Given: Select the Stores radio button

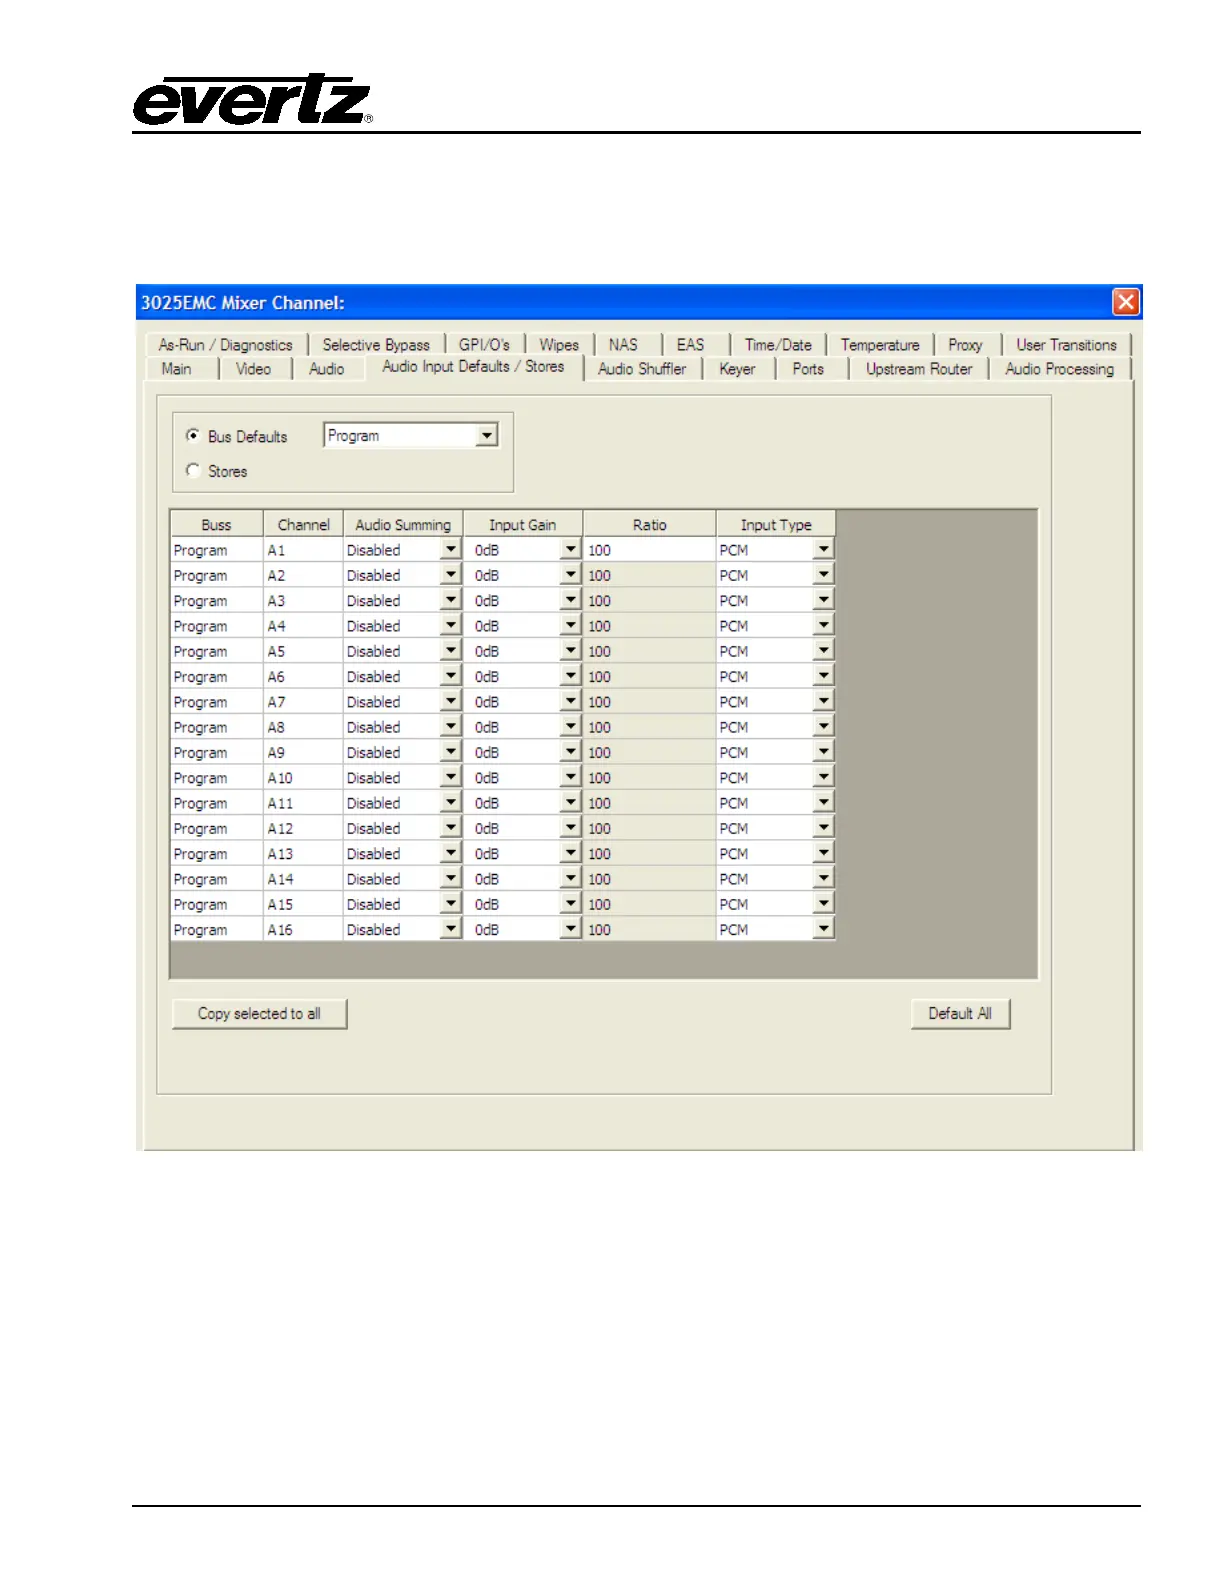Looking at the screenshot, I should pos(193,470).
